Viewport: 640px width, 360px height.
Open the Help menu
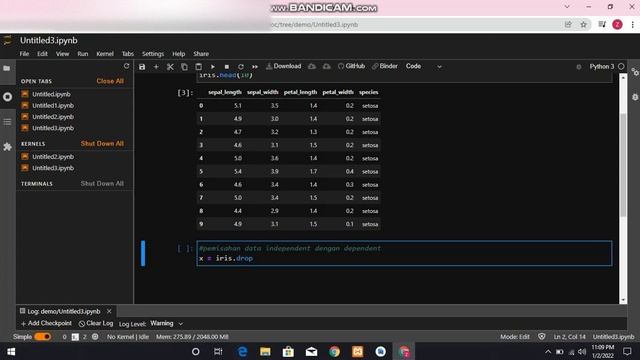178,54
